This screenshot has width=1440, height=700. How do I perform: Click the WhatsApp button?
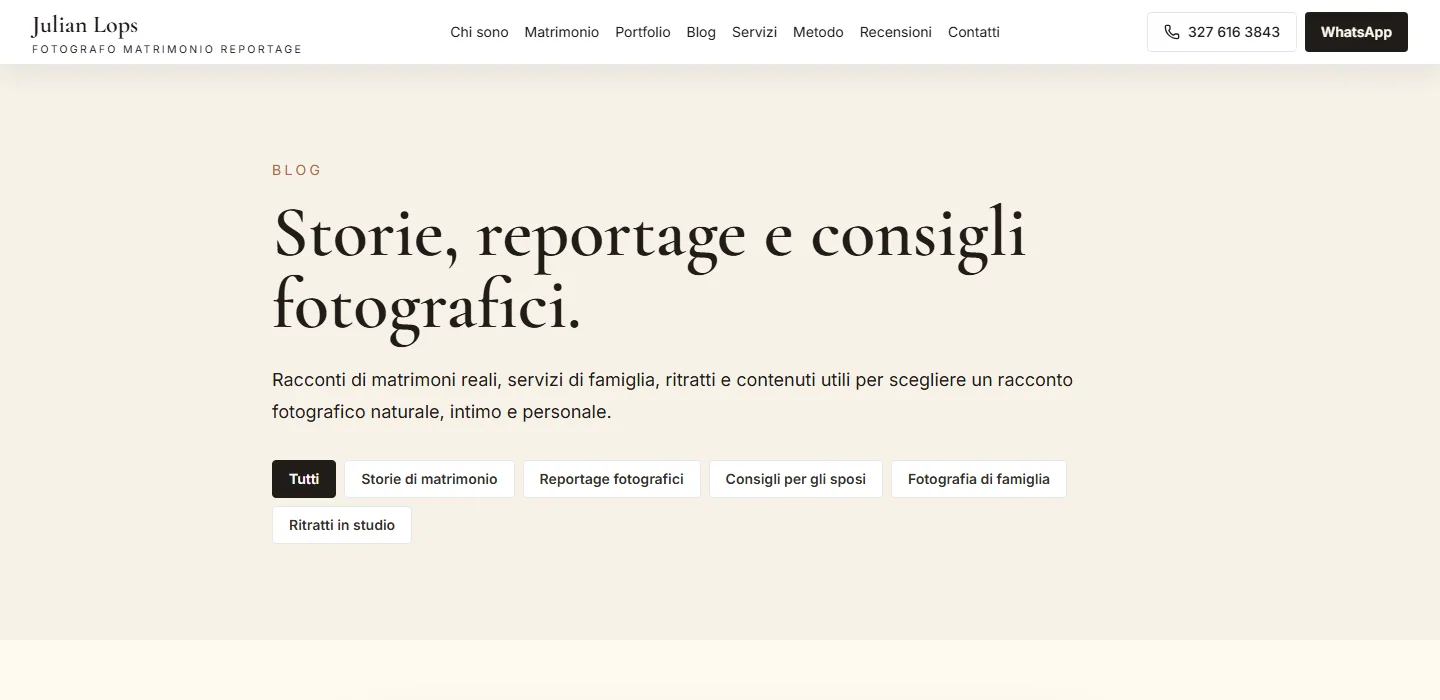[1356, 32]
